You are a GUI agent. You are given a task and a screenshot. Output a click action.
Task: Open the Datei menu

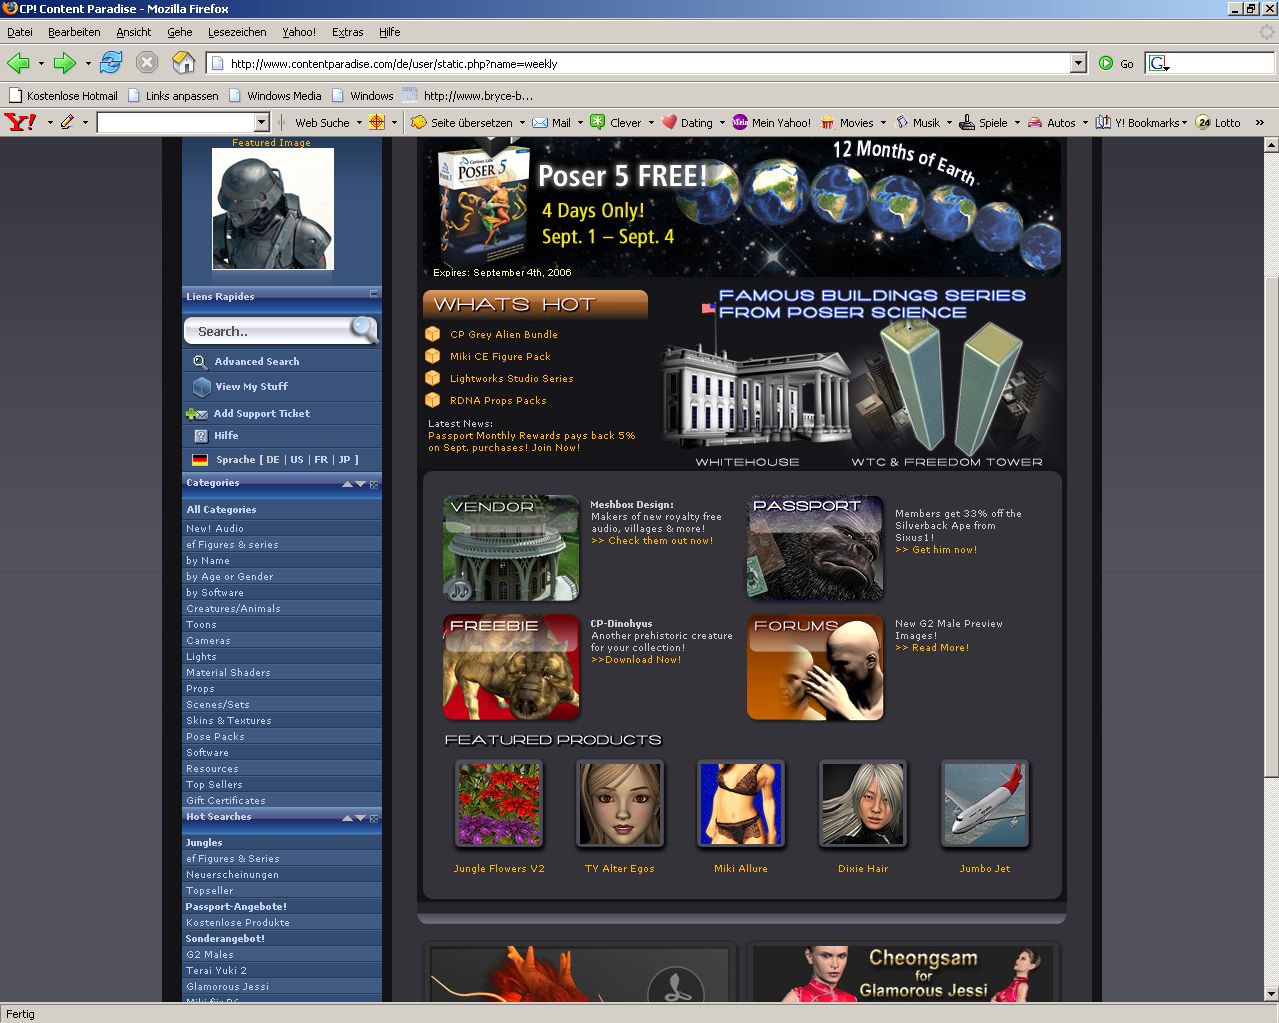[19, 32]
